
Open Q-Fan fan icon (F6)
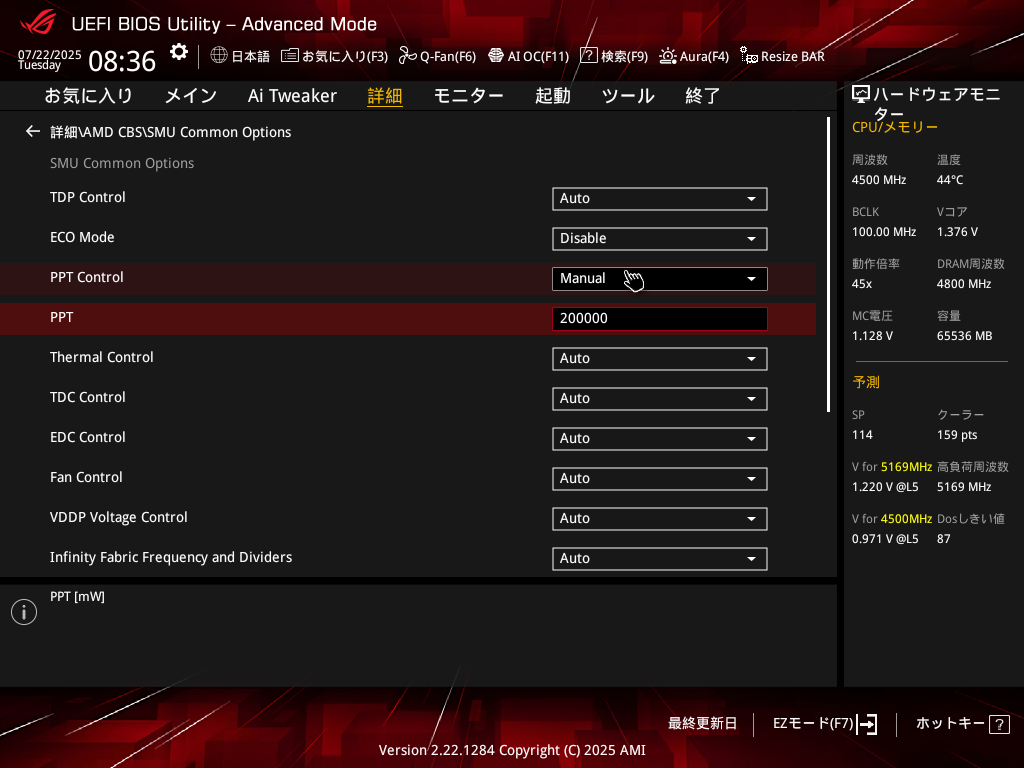point(408,56)
